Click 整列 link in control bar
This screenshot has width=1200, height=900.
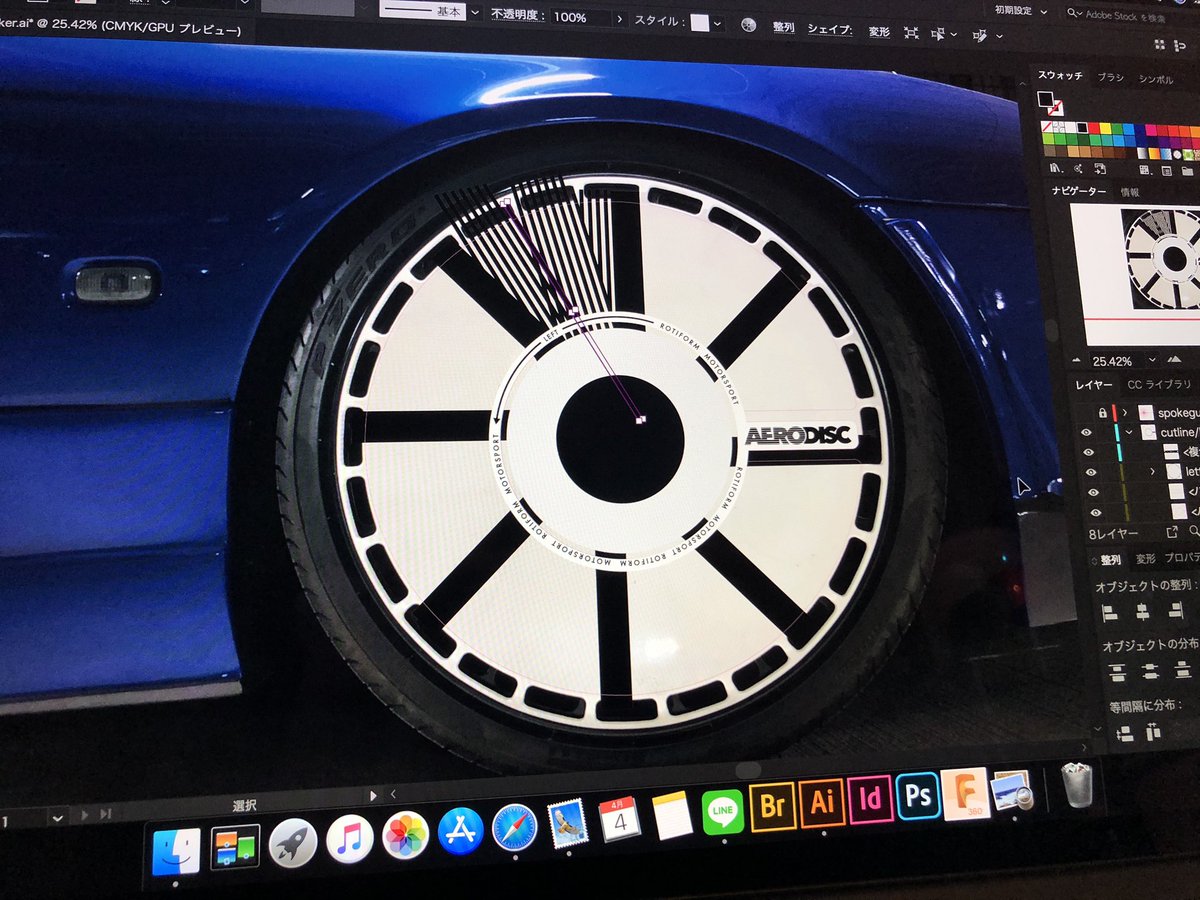click(x=783, y=28)
